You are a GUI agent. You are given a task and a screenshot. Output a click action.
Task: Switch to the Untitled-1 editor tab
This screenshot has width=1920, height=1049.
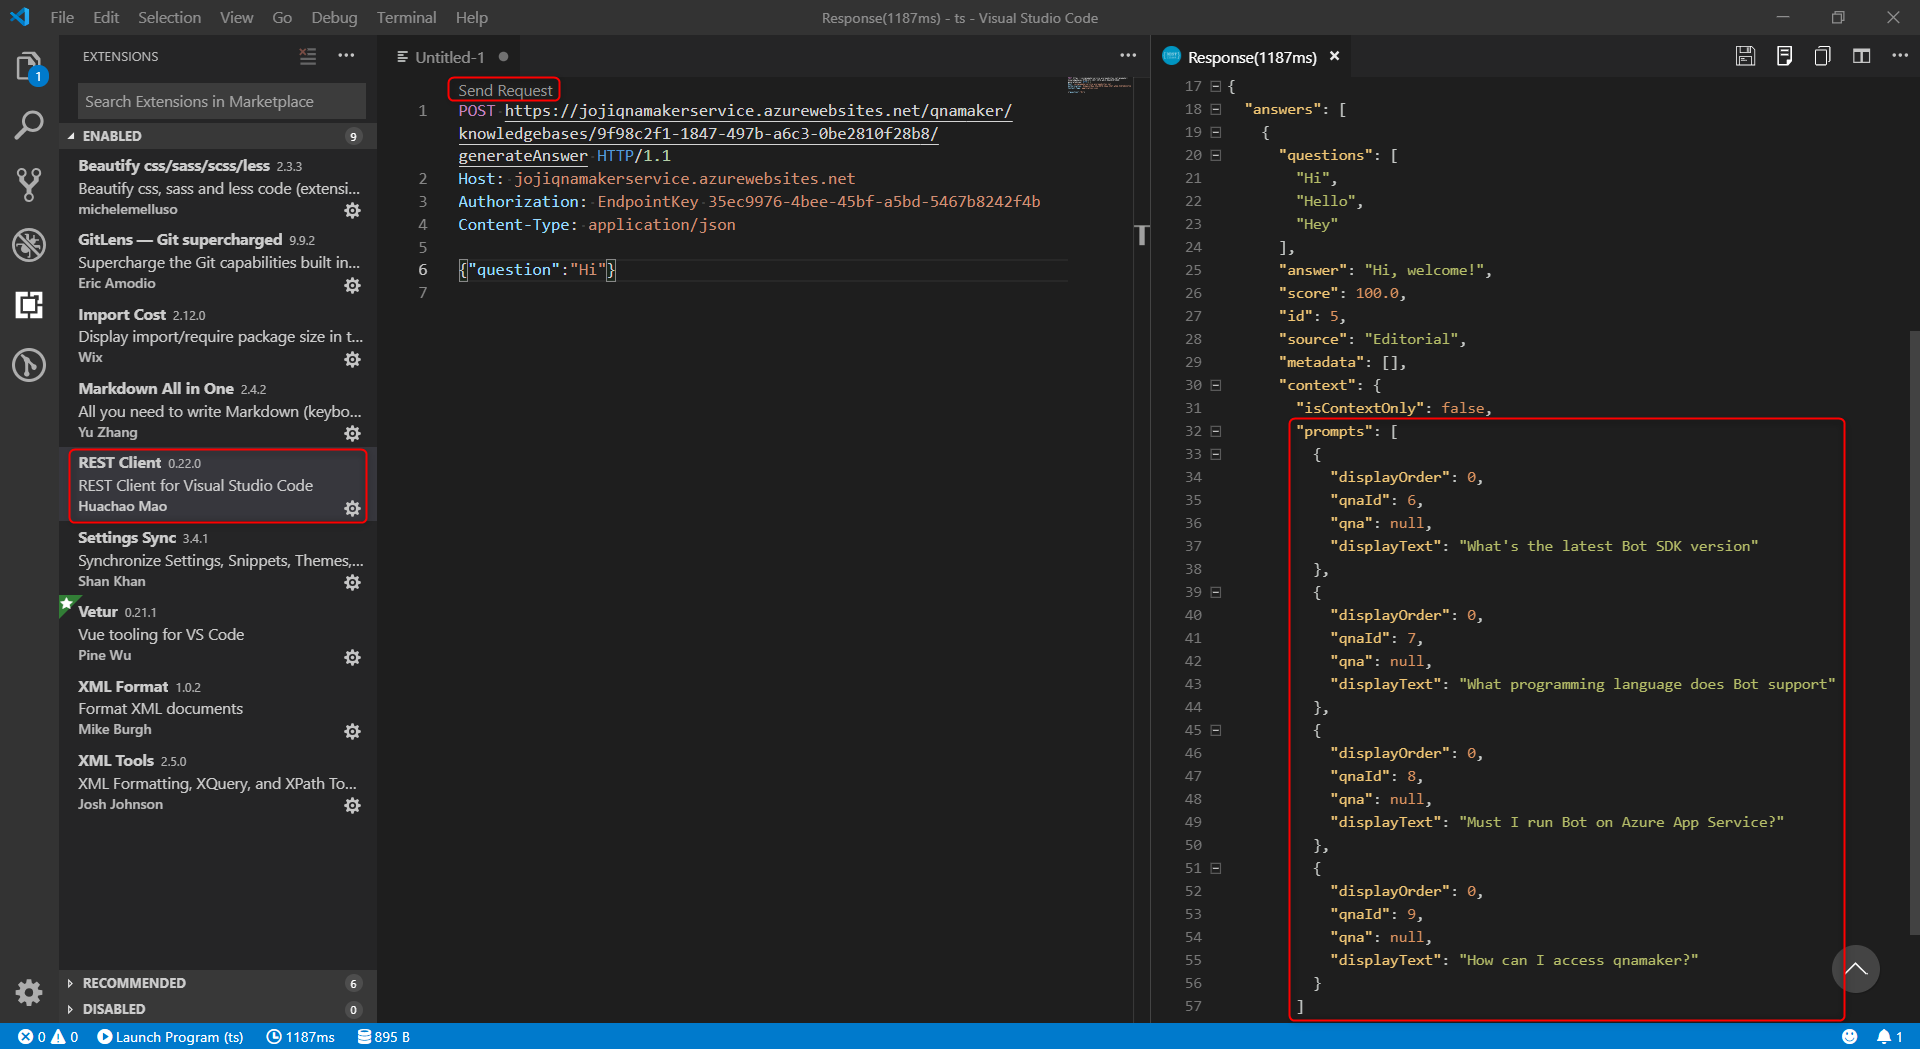point(449,57)
